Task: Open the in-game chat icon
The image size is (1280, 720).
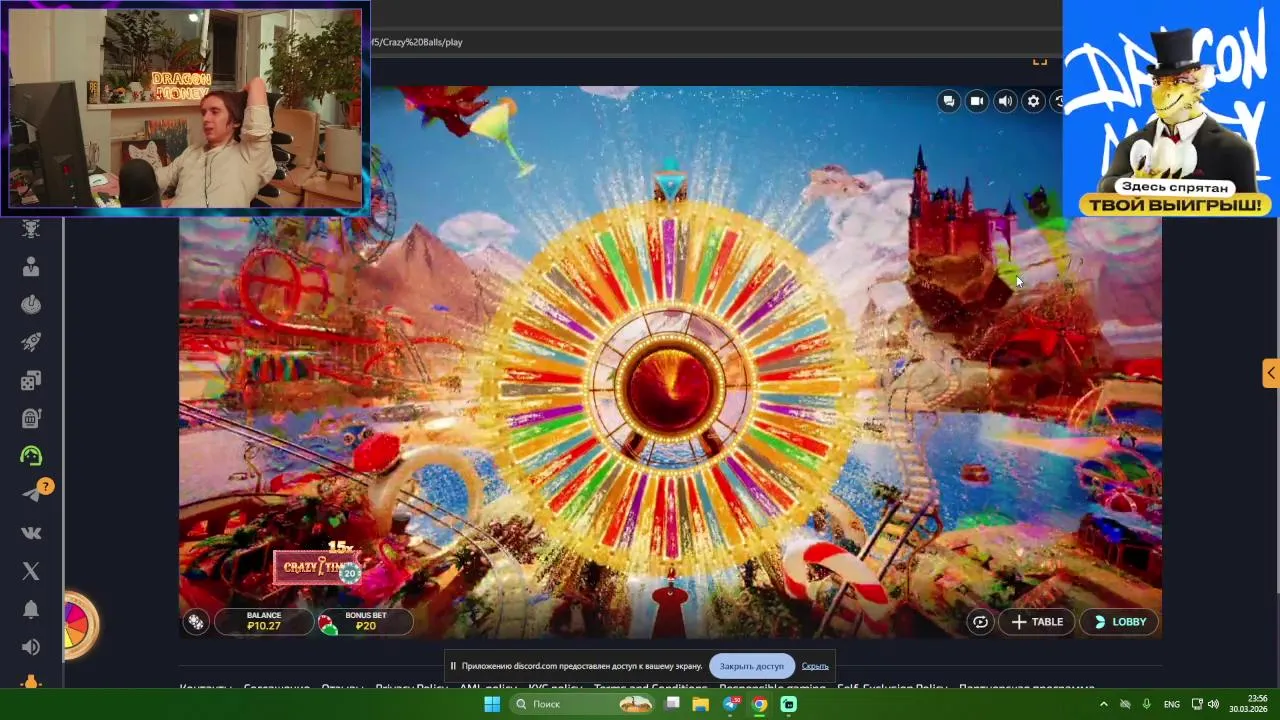Action: (x=949, y=101)
